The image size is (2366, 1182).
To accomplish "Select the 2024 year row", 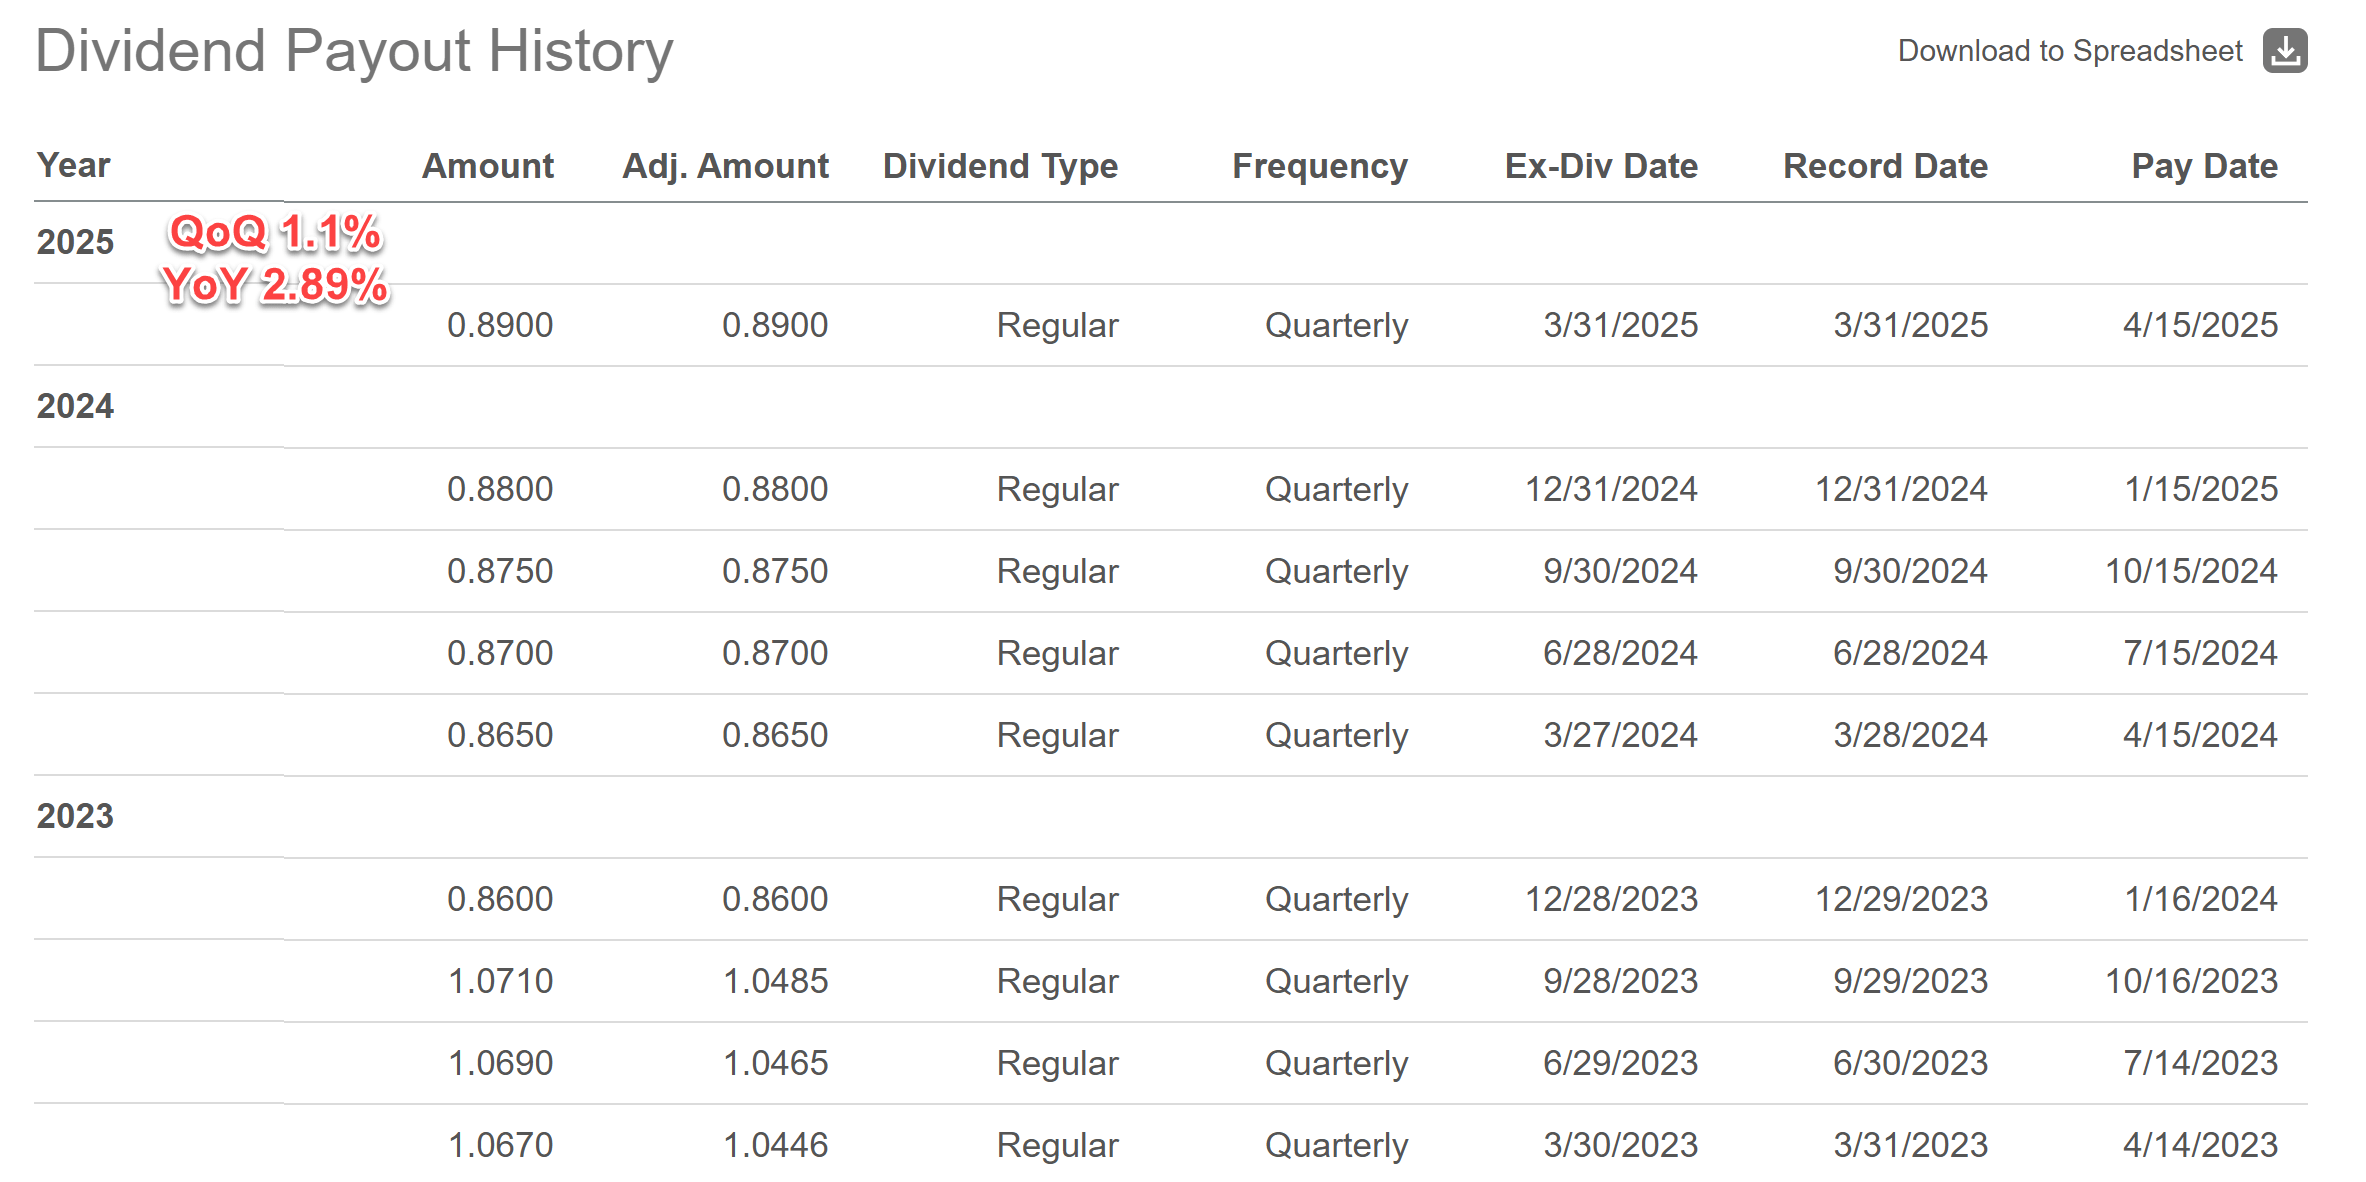I will click(75, 406).
